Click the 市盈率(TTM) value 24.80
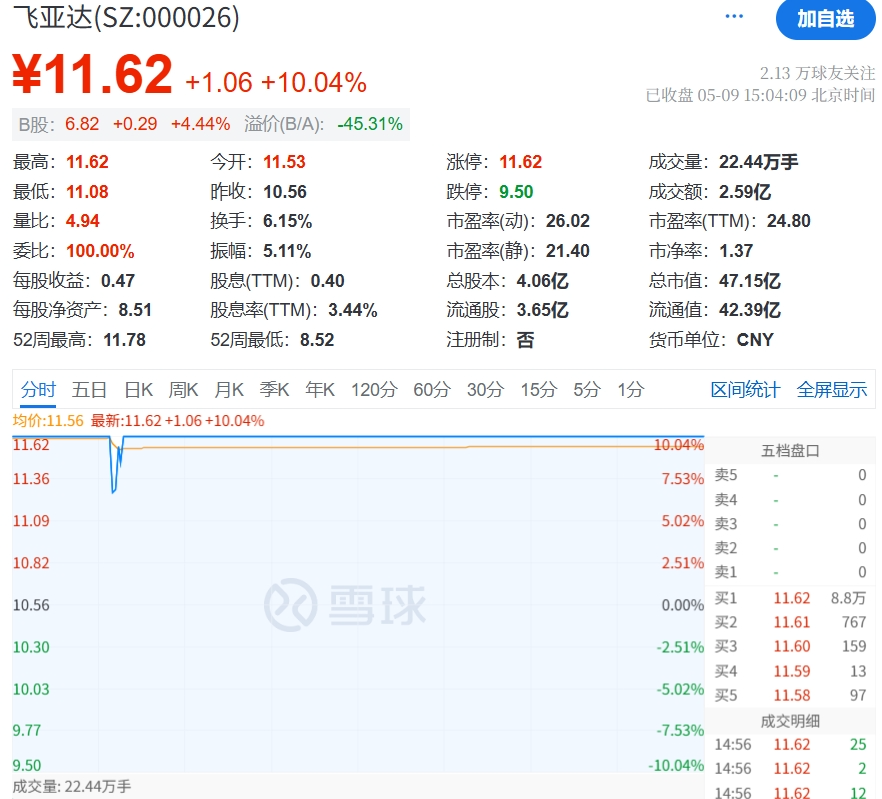 [789, 221]
